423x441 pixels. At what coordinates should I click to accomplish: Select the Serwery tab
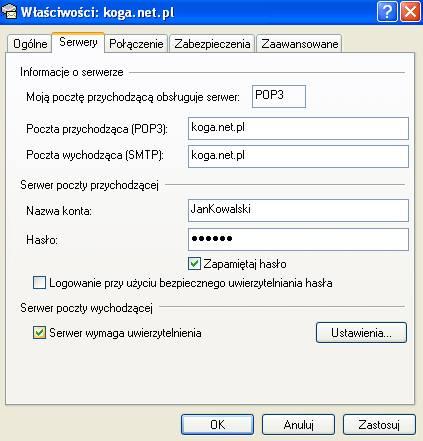[x=78, y=42]
